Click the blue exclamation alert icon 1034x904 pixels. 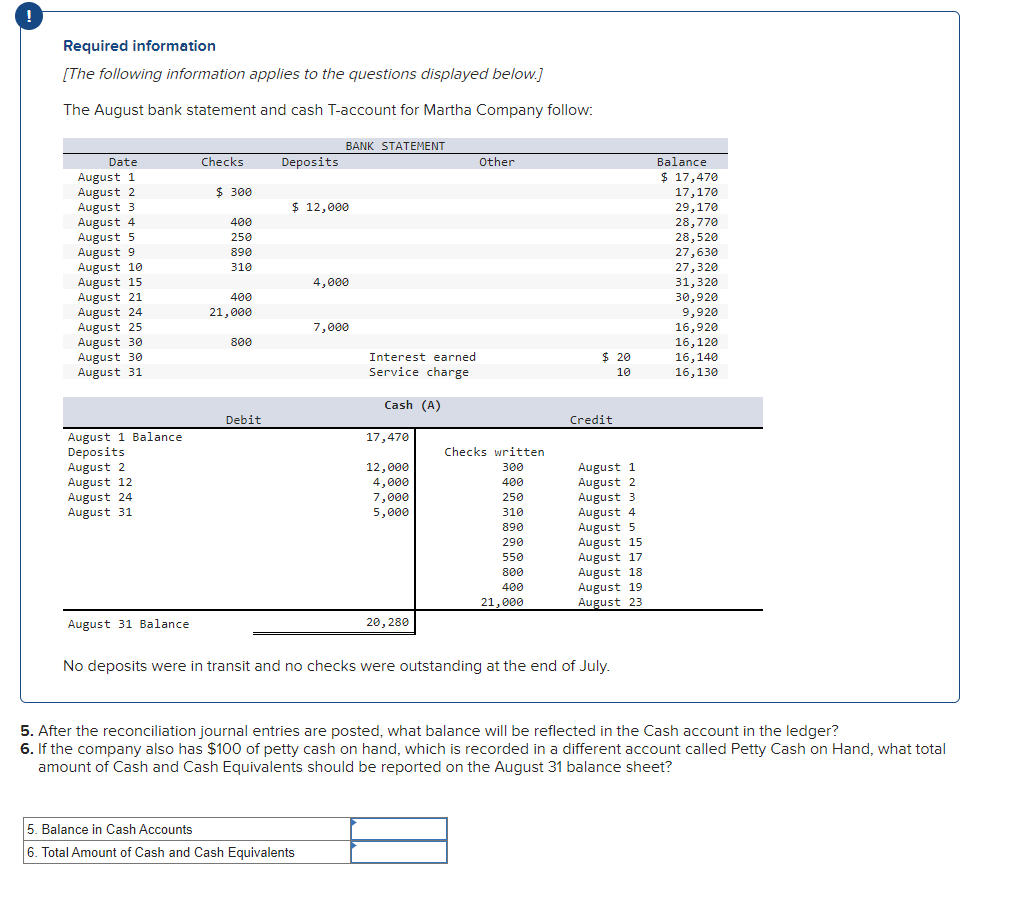pyautogui.click(x=29, y=16)
